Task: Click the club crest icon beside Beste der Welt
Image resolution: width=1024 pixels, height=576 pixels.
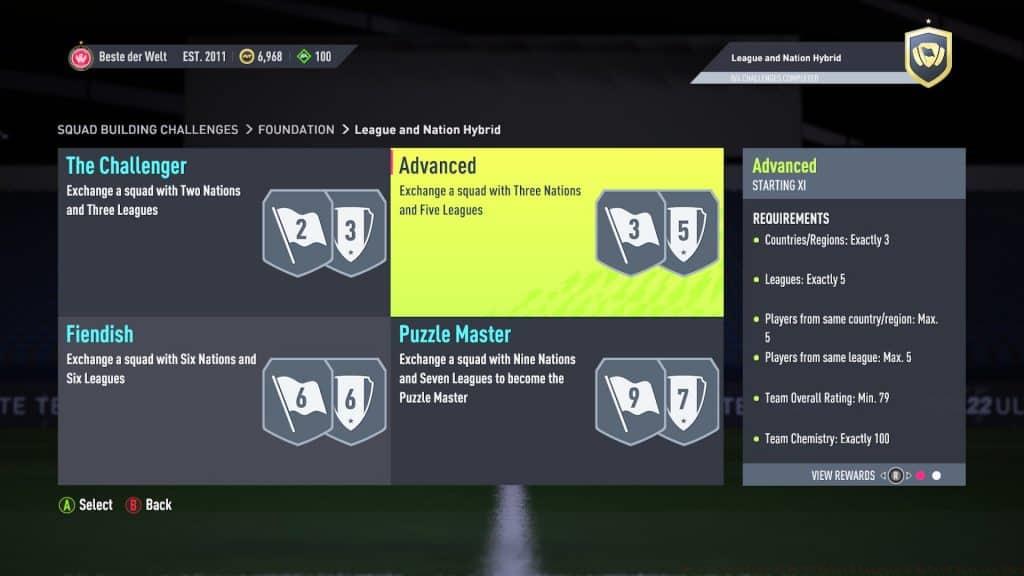Action: tap(81, 57)
